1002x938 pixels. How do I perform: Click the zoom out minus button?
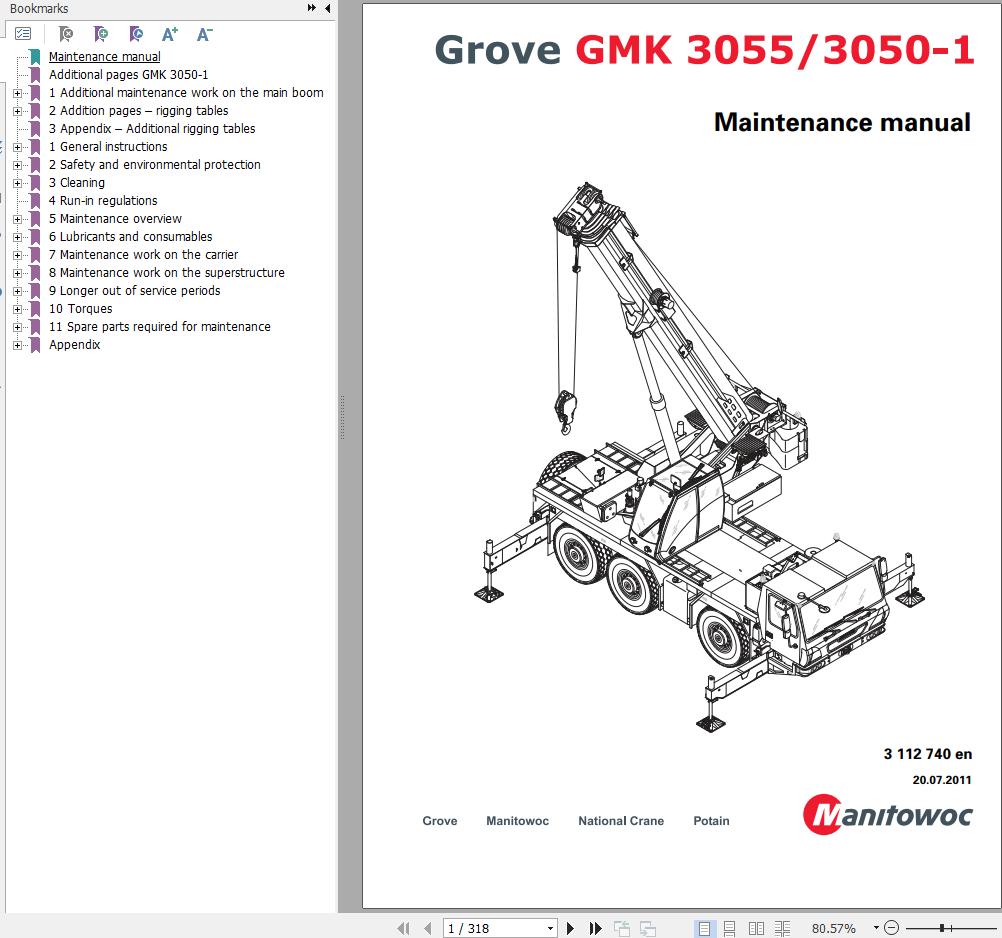coord(892,928)
